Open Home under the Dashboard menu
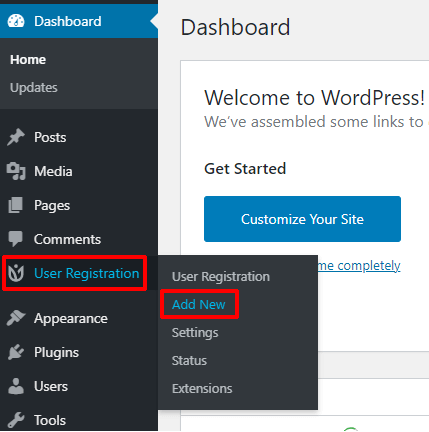Screen dimensions: 429x432 click(28, 60)
